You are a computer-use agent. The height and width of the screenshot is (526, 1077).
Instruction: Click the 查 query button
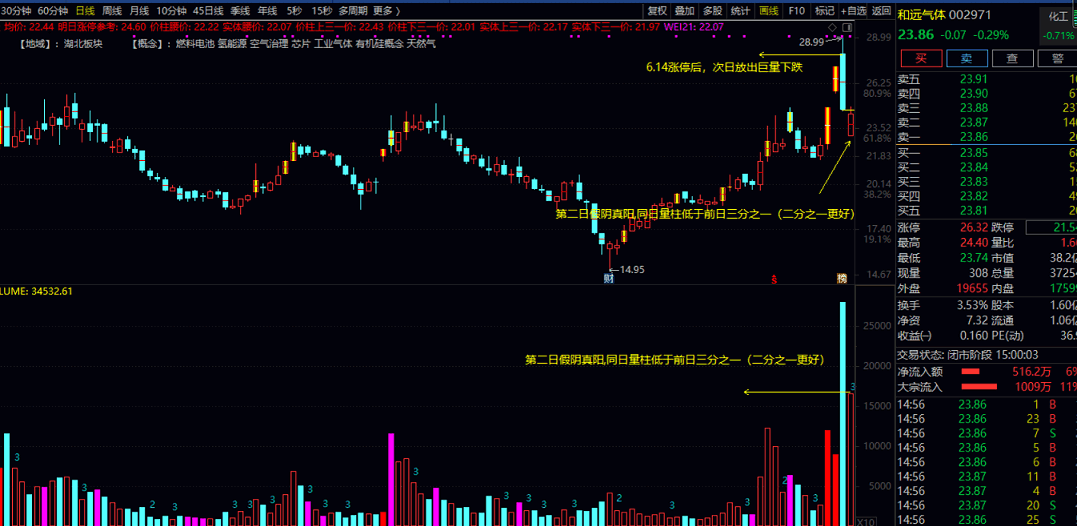coord(1012,58)
